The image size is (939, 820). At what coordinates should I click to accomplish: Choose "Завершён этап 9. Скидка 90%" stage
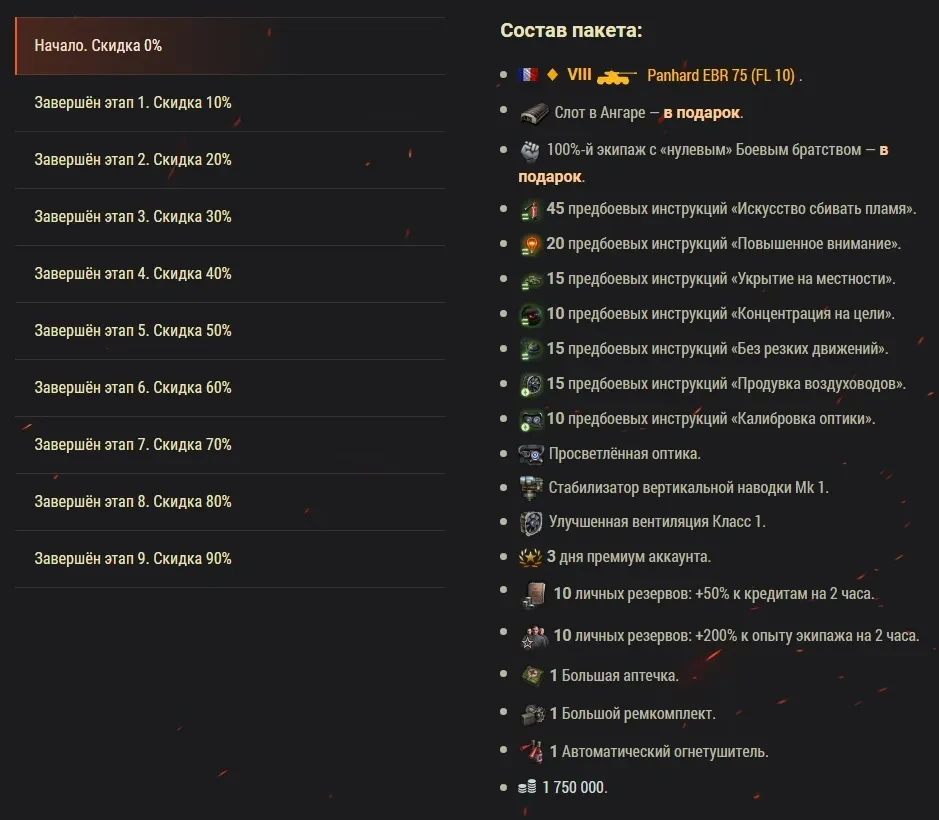[230, 559]
